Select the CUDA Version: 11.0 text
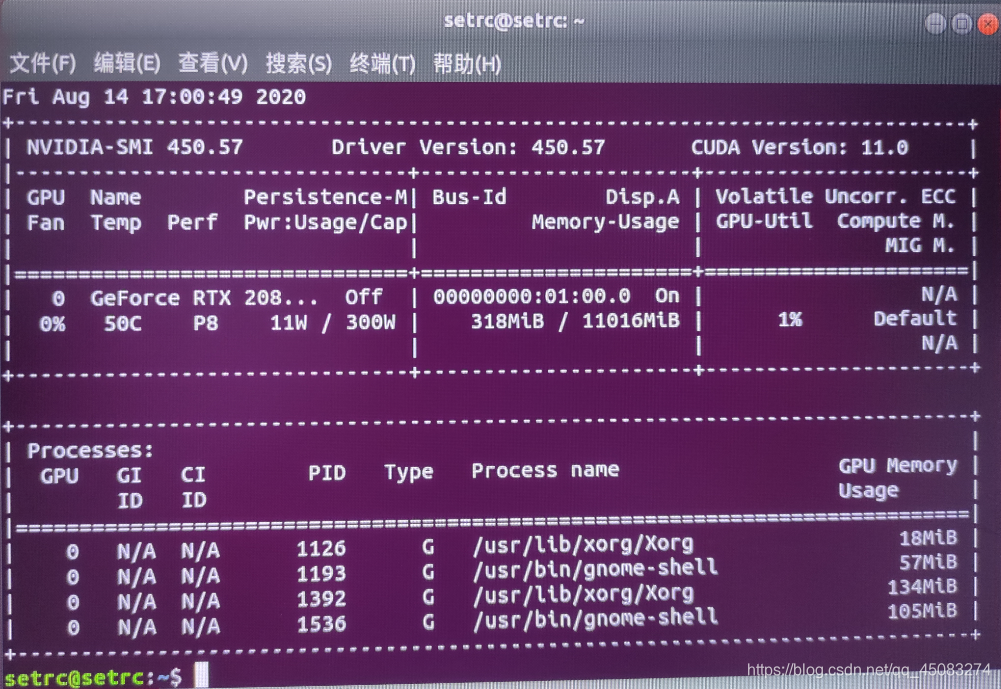 [799, 148]
